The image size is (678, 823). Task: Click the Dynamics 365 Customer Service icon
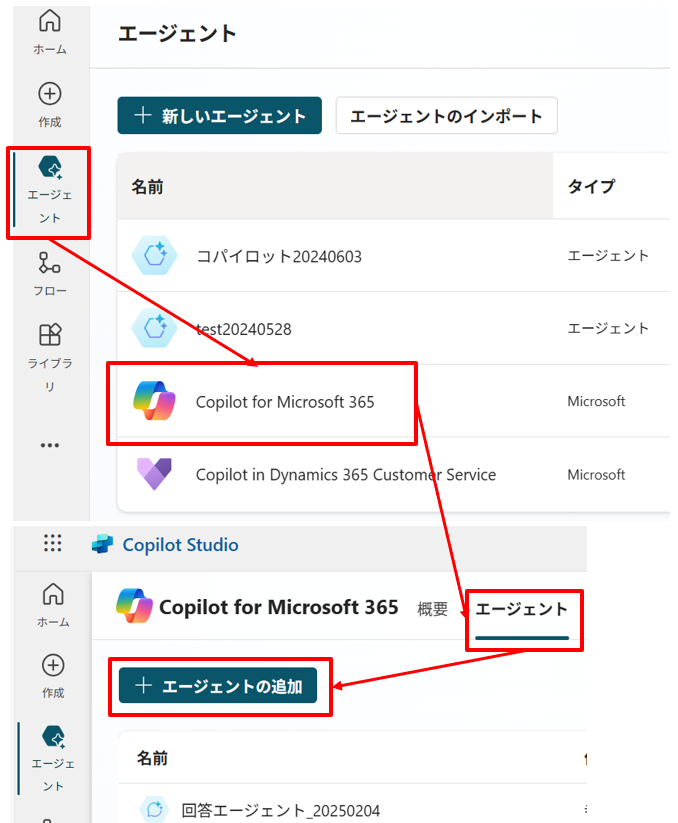click(x=154, y=474)
